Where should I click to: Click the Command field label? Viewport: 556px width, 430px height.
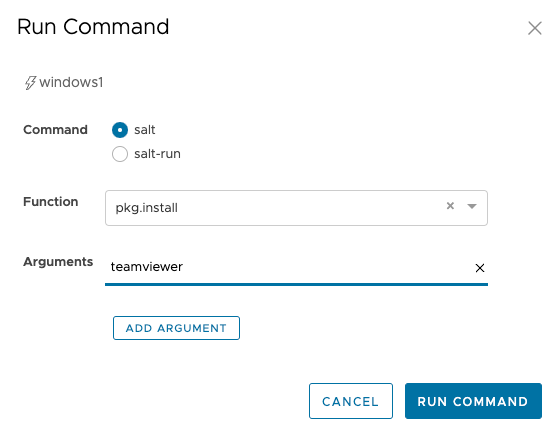pyautogui.click(x=55, y=130)
